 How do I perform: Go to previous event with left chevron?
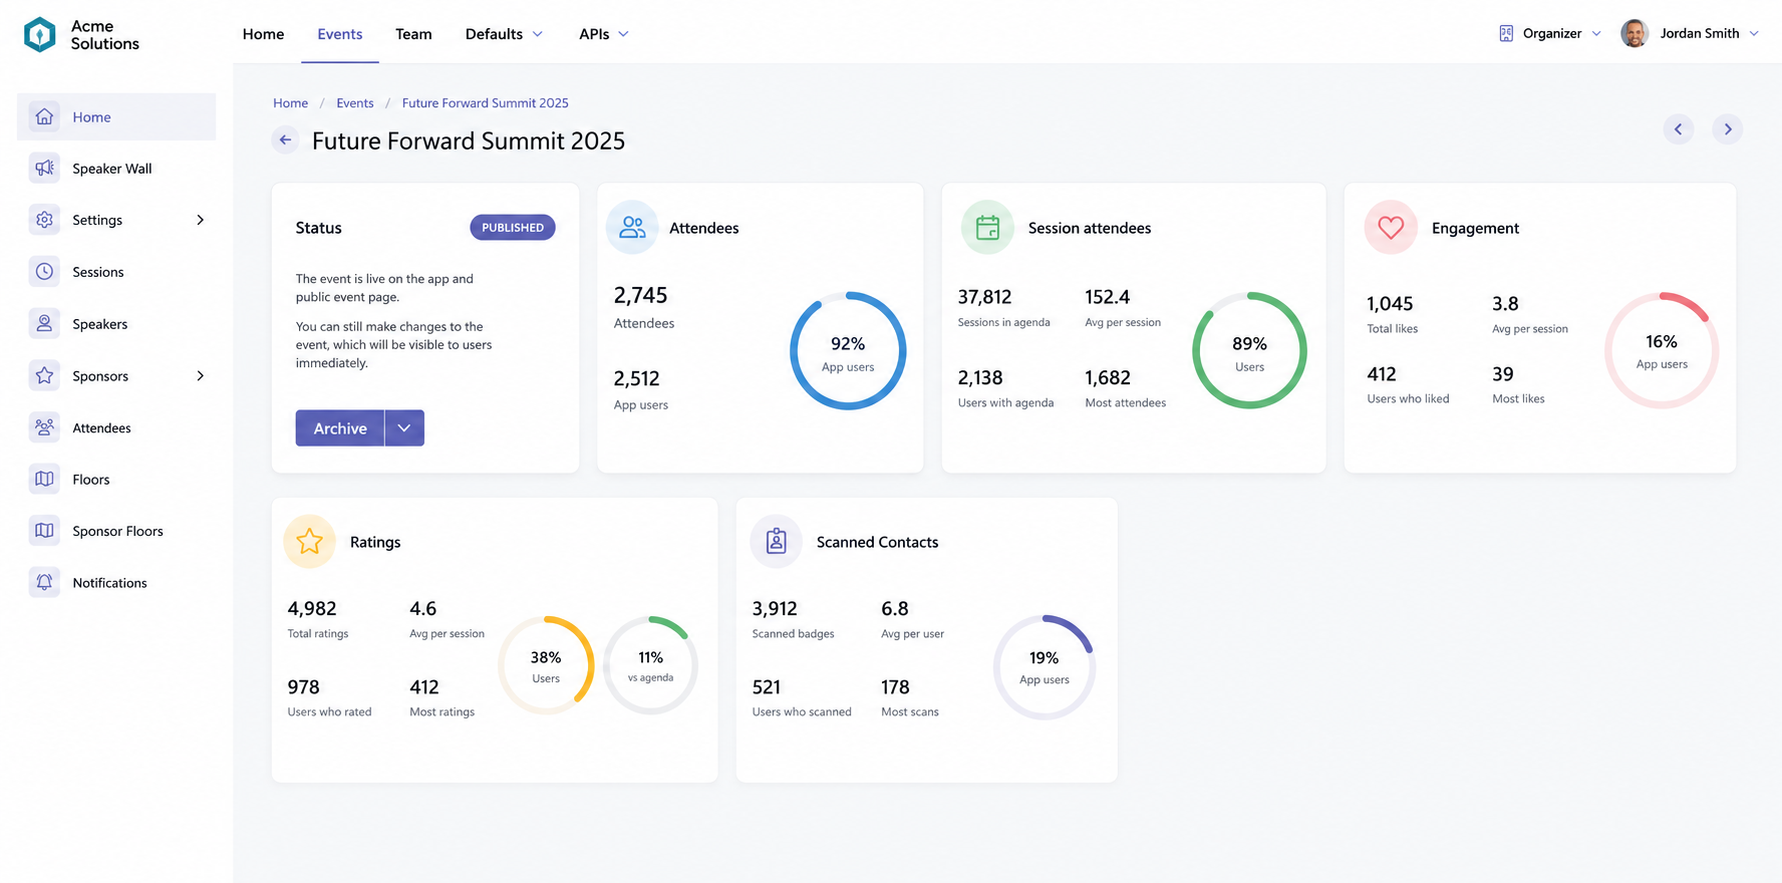point(1678,129)
